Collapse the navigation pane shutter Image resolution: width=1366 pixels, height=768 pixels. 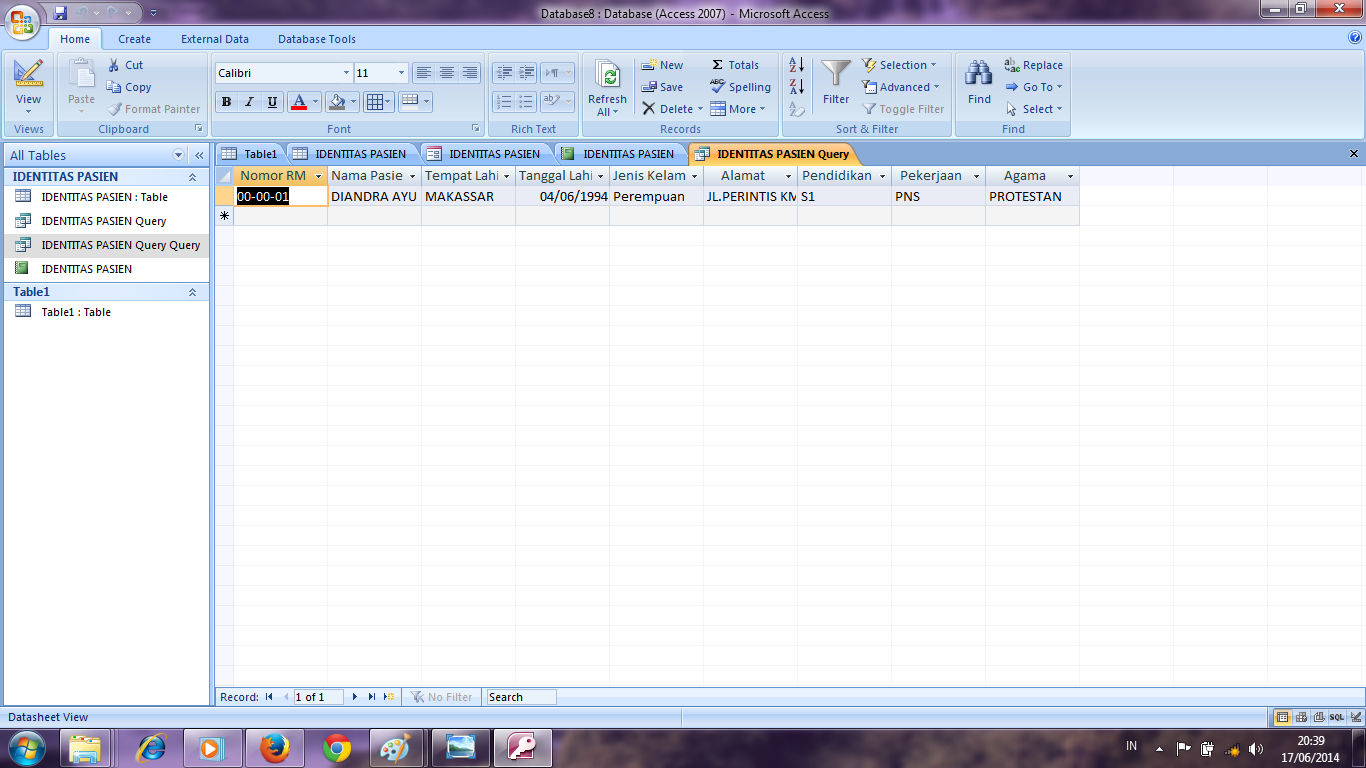tap(199, 155)
